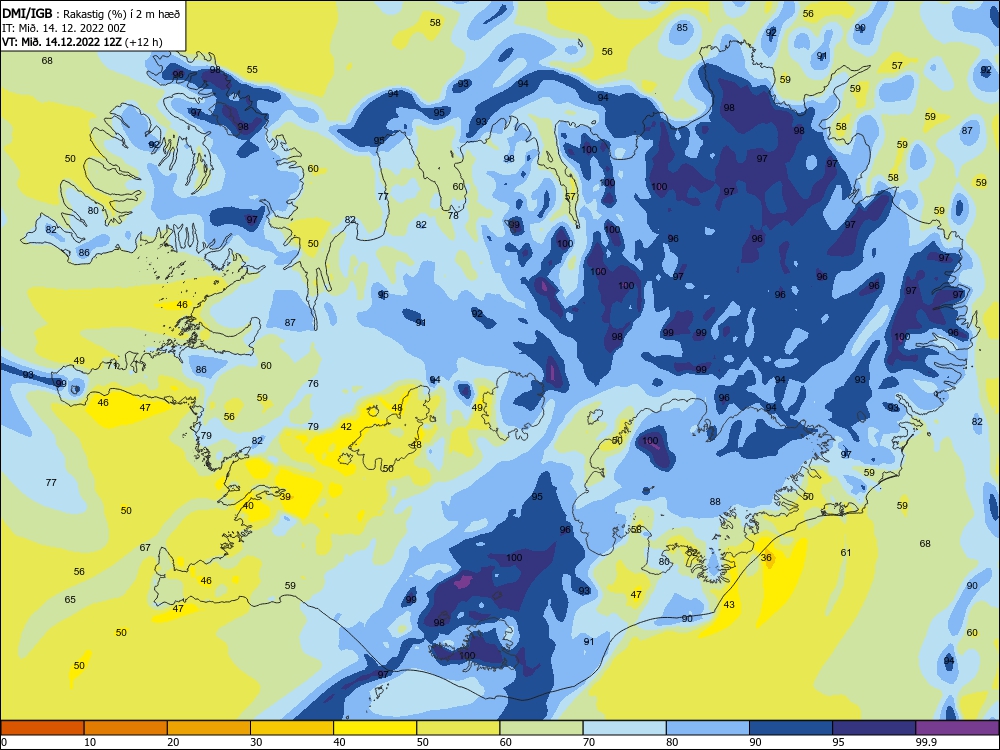
Task: Click the map value '65' off the southwest coast
Action: pos(70,599)
